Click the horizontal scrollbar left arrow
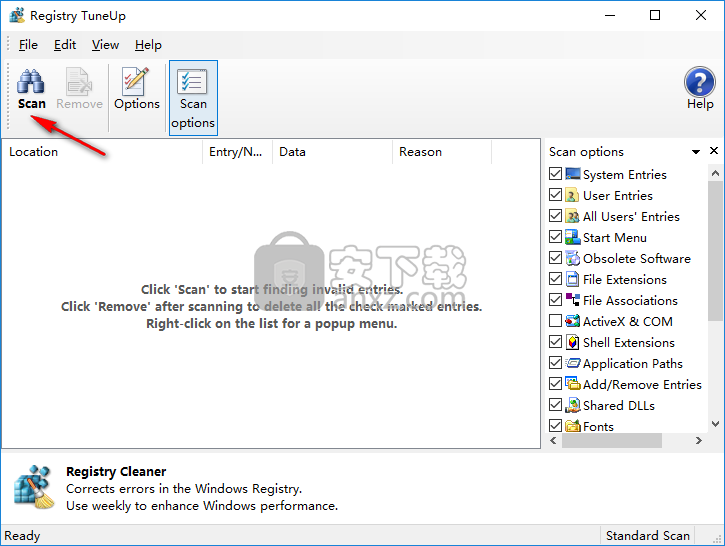This screenshot has height=546, width=725. point(553,441)
